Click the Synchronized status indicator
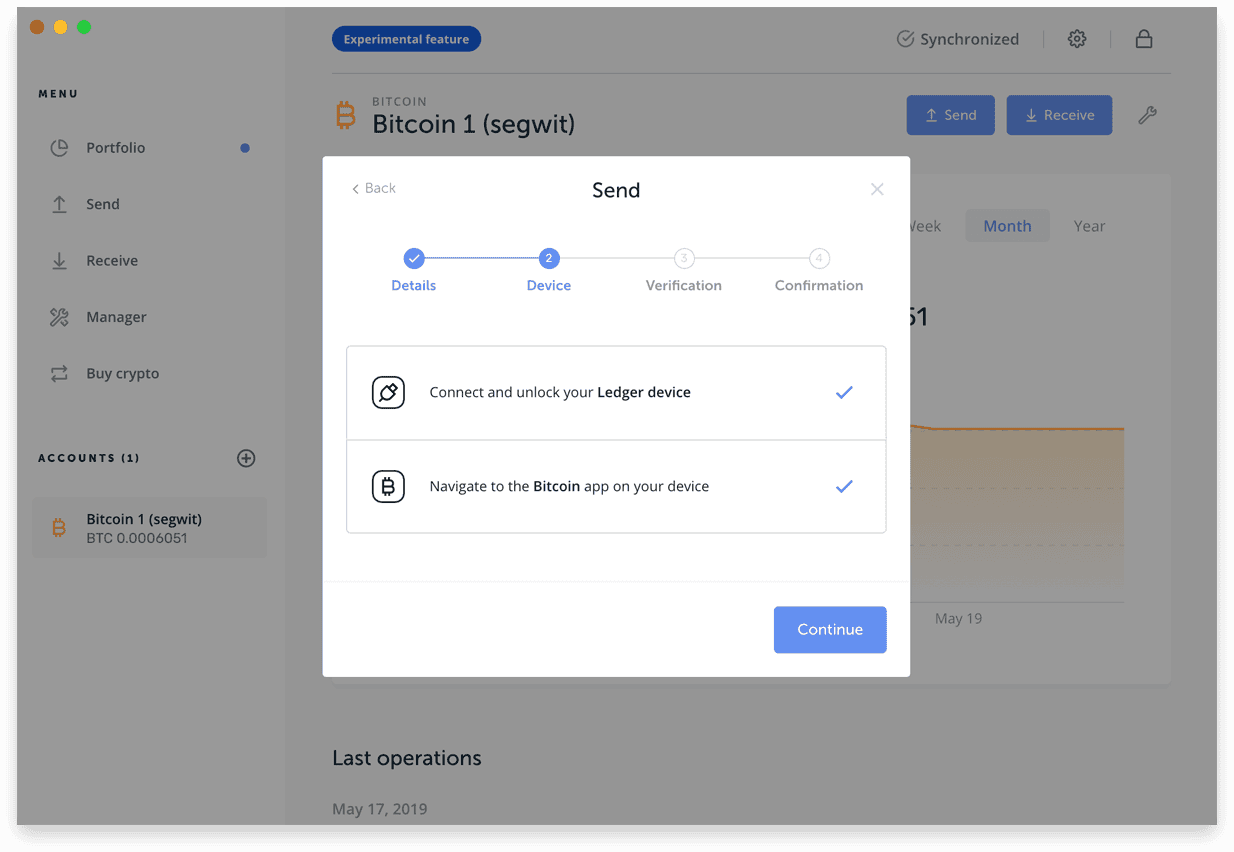Image resolution: width=1234 pixels, height=852 pixels. (958, 39)
